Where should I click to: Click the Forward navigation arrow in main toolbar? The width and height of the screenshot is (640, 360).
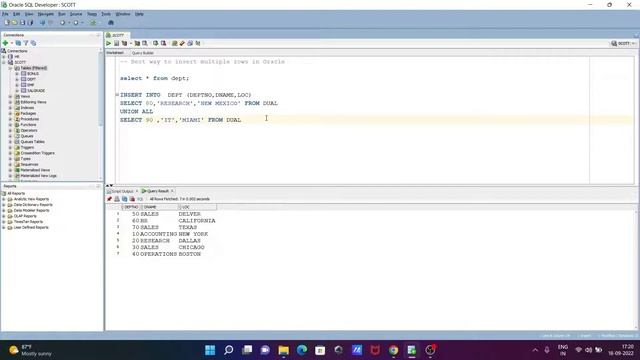[x=76, y=23]
